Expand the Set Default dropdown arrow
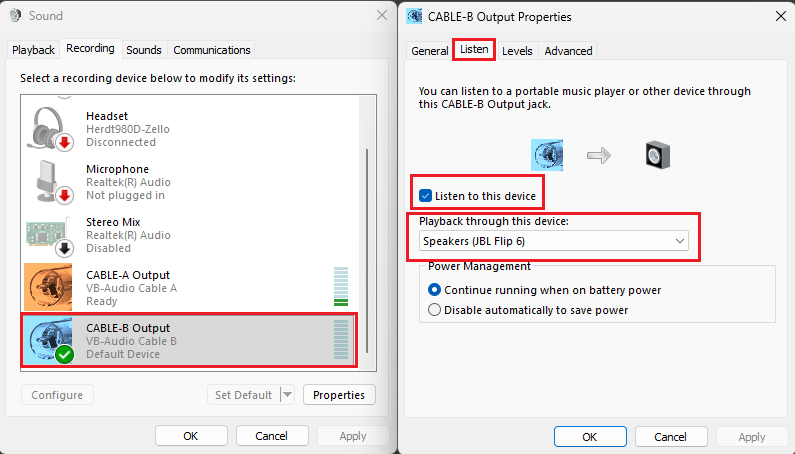The width and height of the screenshot is (795, 454). click(287, 395)
